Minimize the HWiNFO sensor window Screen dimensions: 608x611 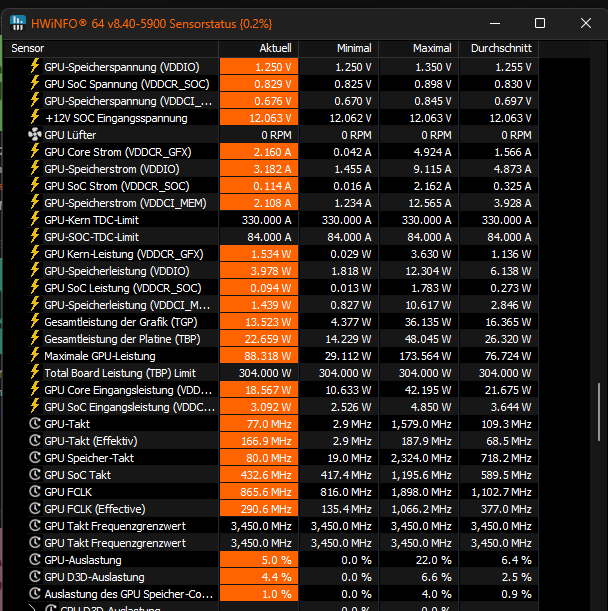pyautogui.click(x=495, y=23)
